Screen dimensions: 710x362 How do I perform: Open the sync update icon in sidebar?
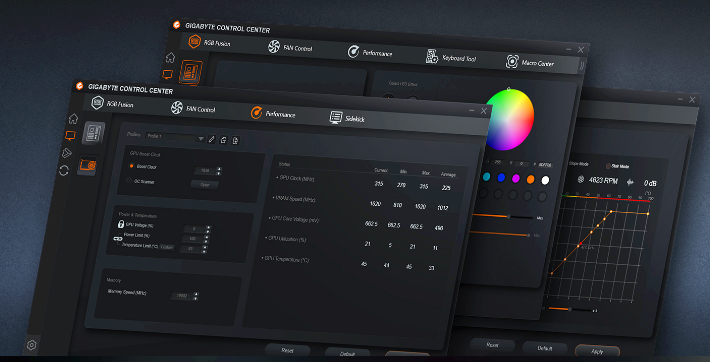(64, 171)
